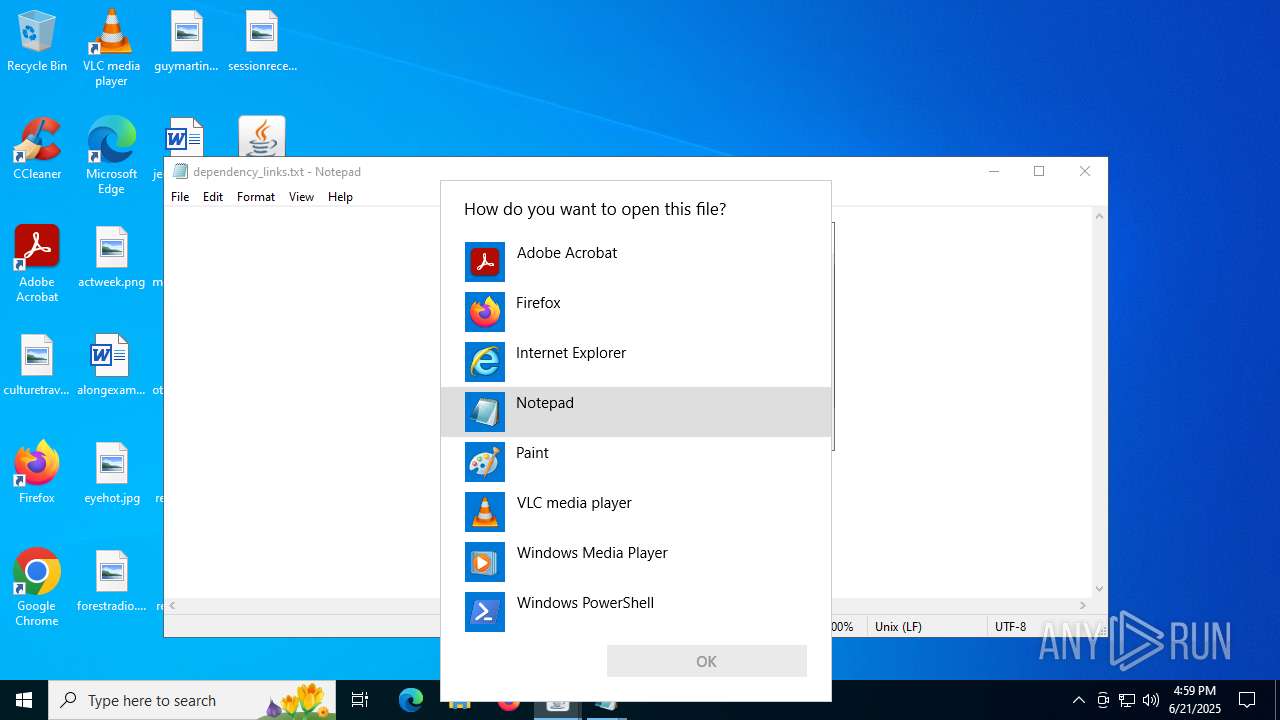1280x720 pixels.
Task: Open the Recycle Bin desktop icon
Action: click(37, 42)
